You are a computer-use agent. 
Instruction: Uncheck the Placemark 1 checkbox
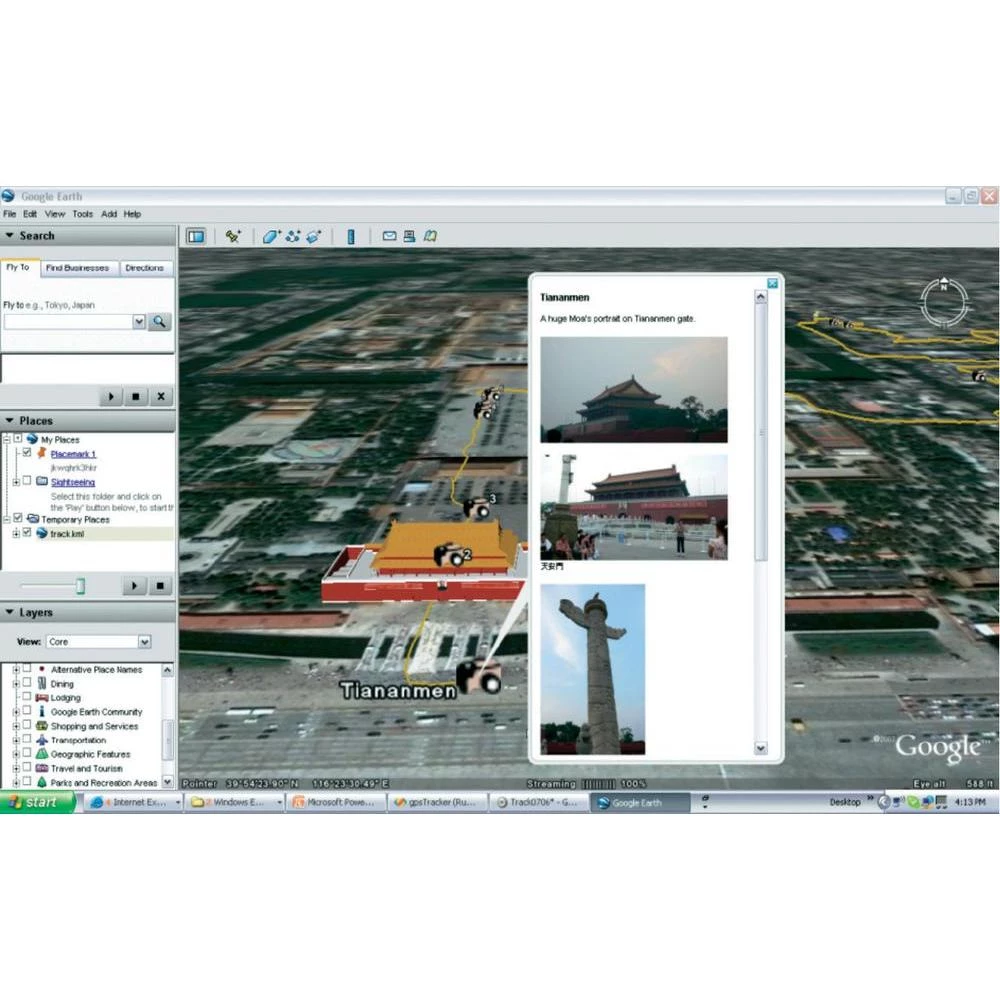click(x=27, y=454)
